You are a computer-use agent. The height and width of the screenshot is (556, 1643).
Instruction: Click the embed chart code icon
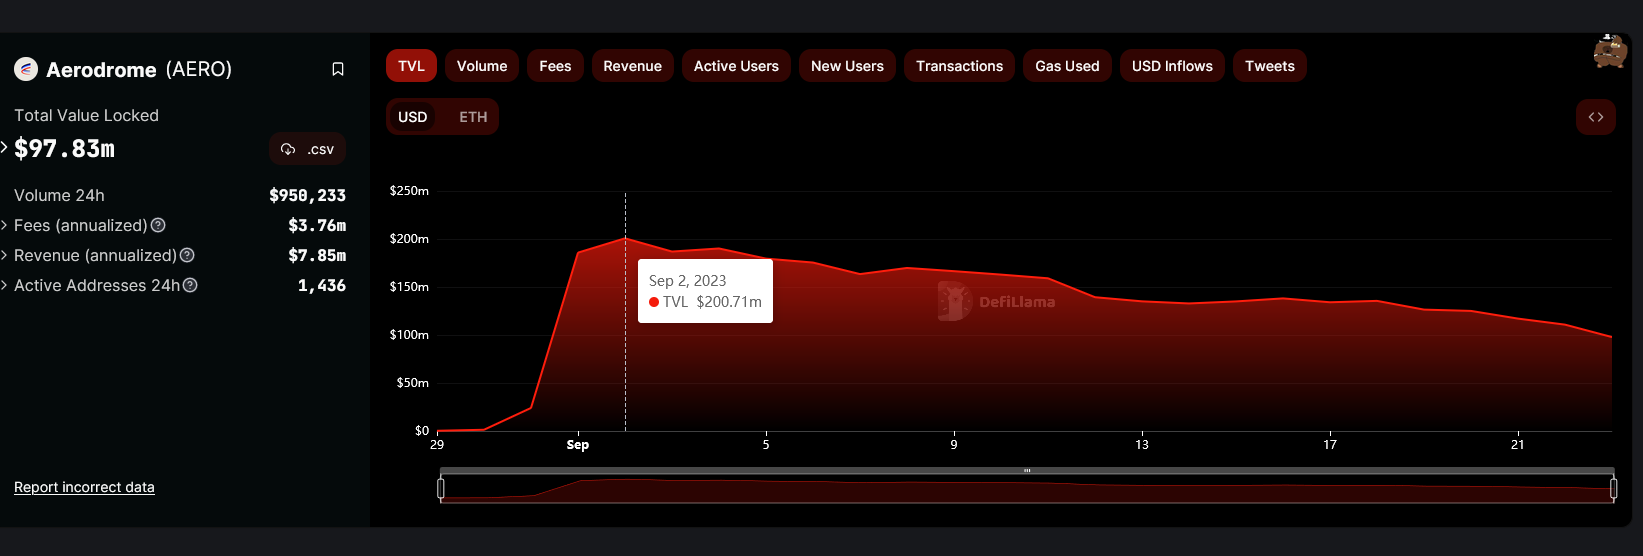[1595, 117]
